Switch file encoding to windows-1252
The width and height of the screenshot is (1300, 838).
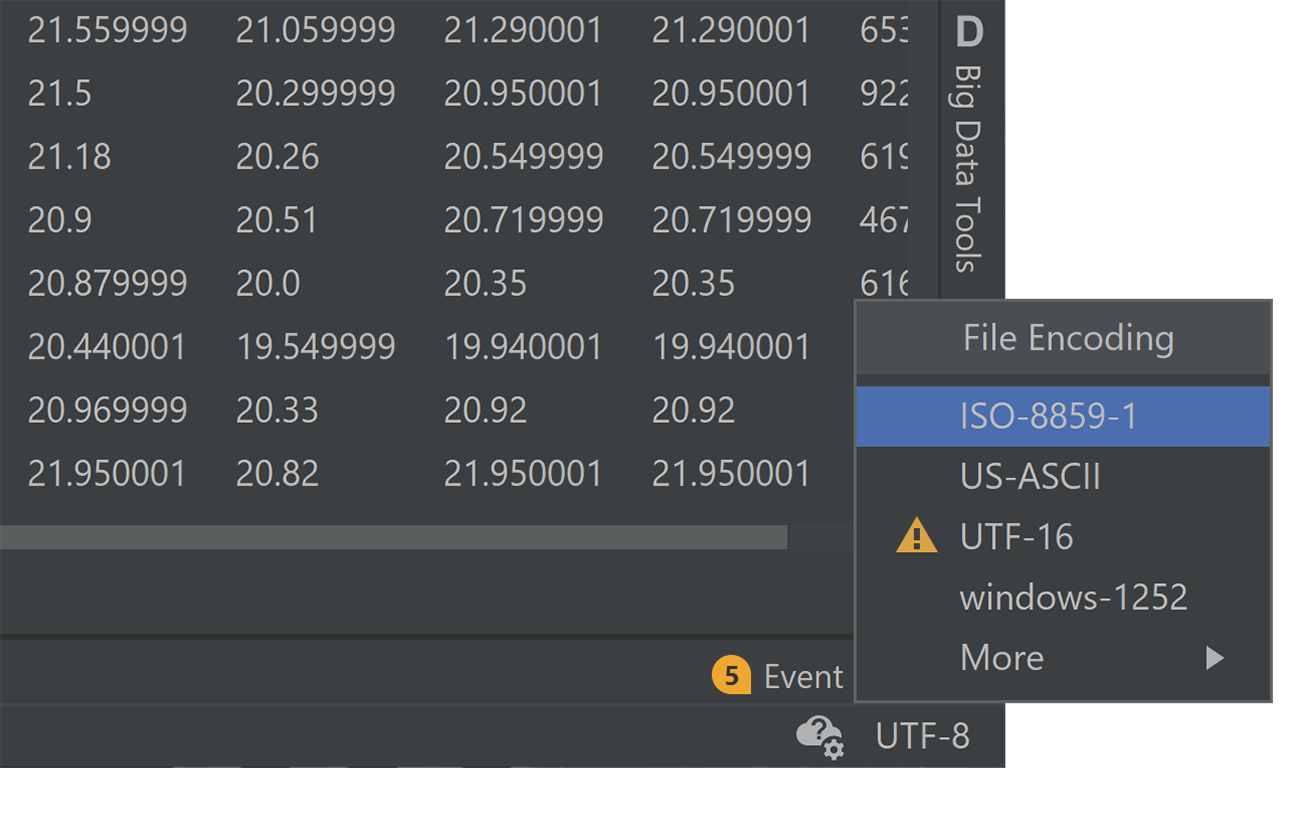point(1073,597)
